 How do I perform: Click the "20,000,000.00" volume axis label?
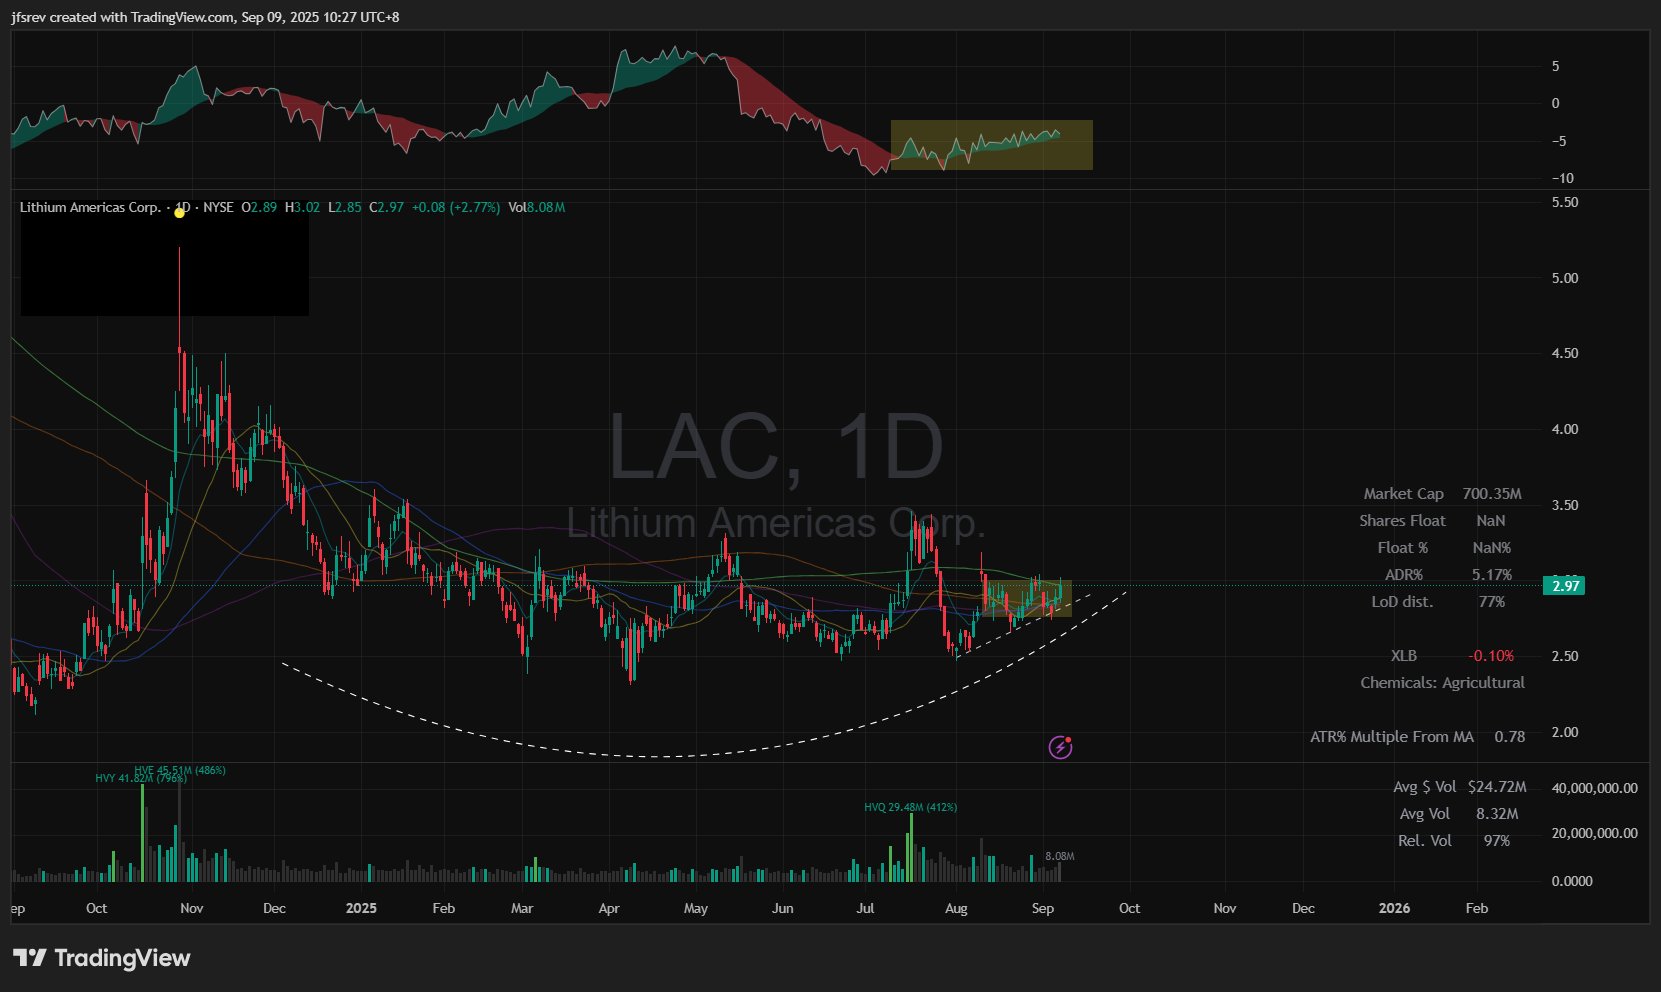[x=1594, y=833]
